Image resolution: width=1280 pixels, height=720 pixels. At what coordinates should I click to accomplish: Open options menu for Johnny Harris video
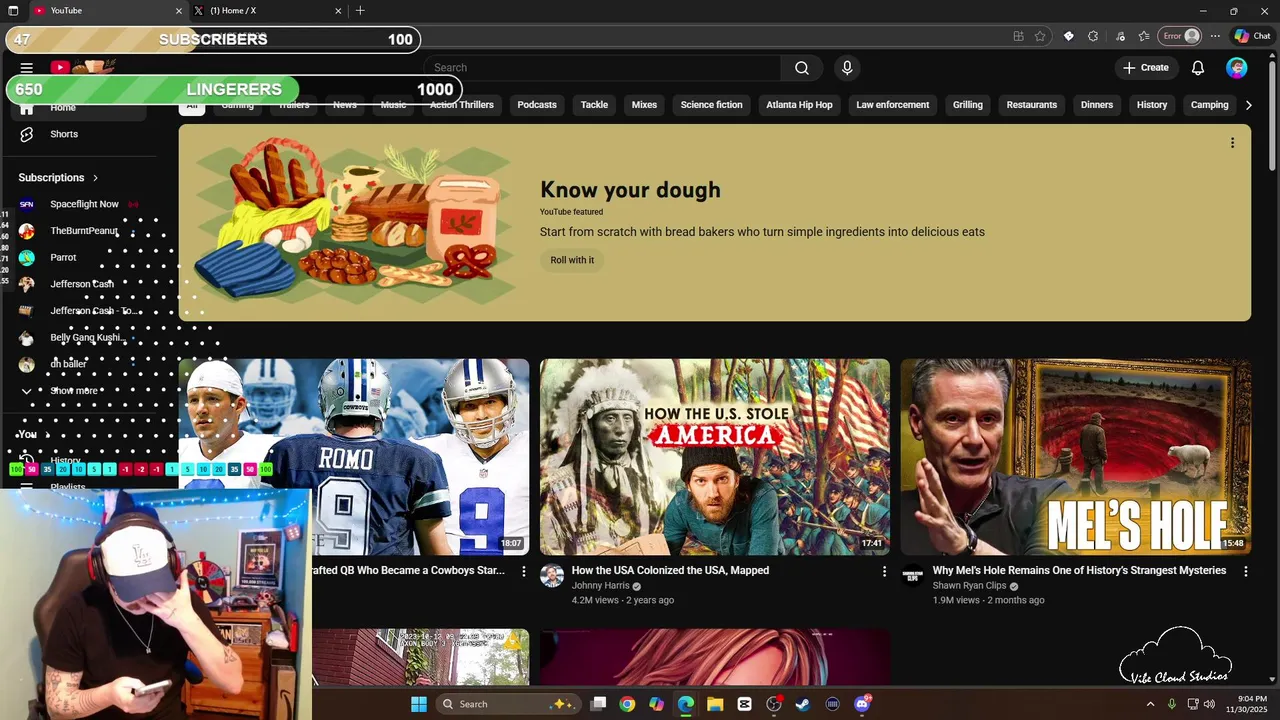pos(884,571)
